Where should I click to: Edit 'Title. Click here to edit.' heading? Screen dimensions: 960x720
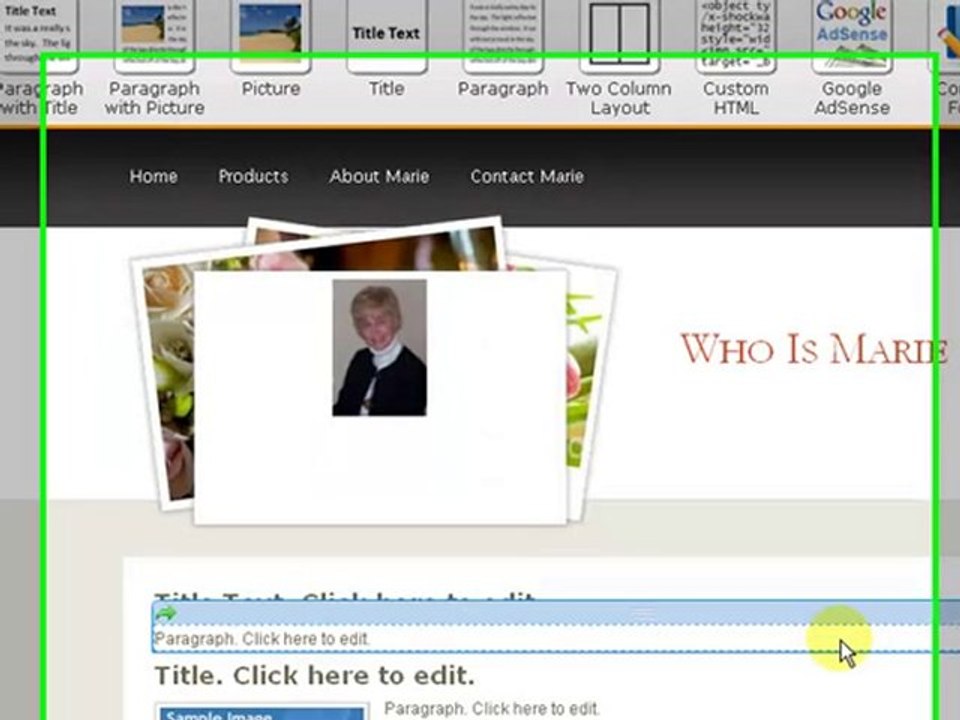click(315, 676)
